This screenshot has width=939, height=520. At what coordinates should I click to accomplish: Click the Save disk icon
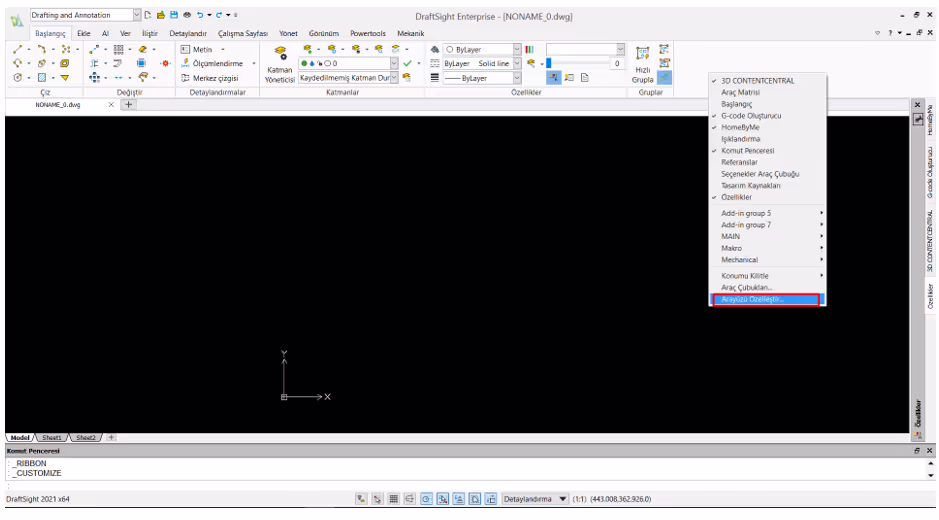[x=174, y=15]
